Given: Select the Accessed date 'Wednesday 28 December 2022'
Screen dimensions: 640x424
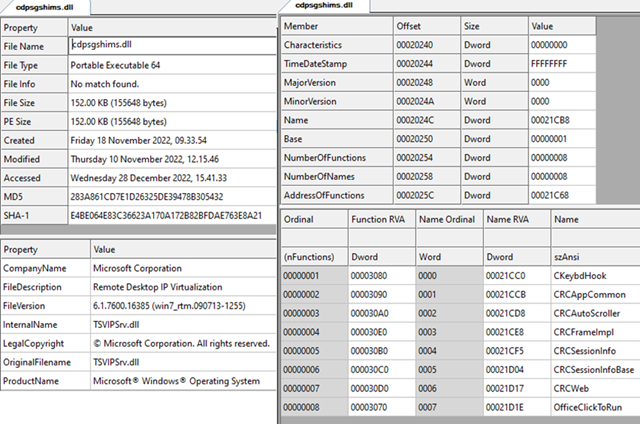Looking at the screenshot, I should 149,178.
